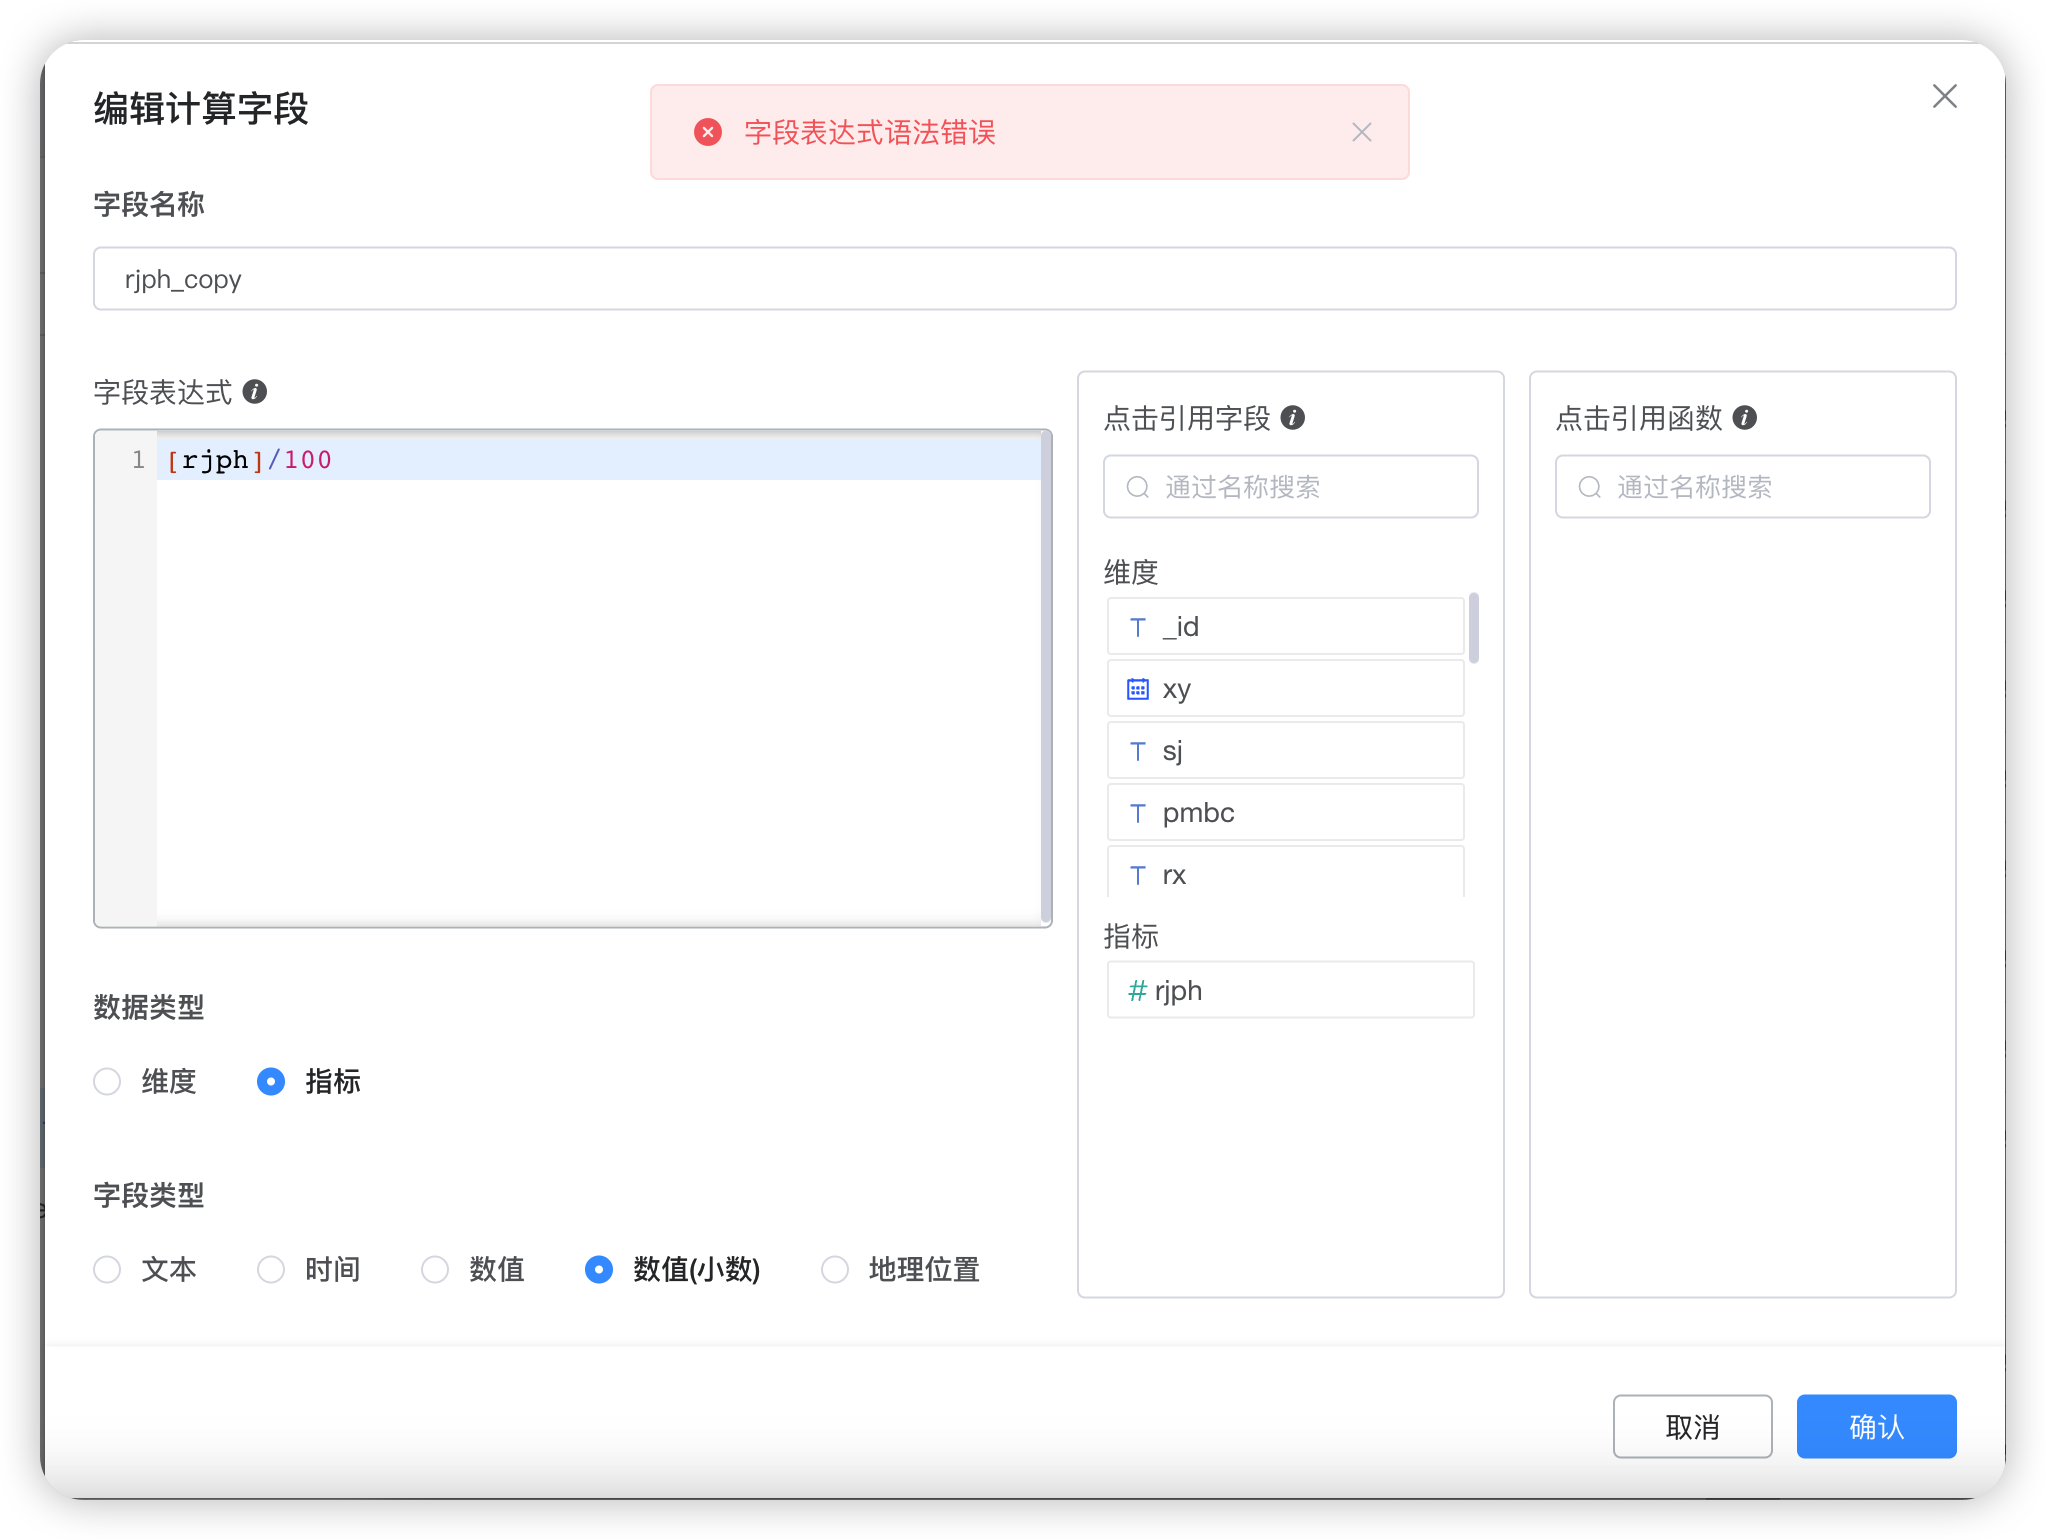The width and height of the screenshot is (2046, 1540).
Task: Insert the _id dimension field
Action: tap(1285, 627)
